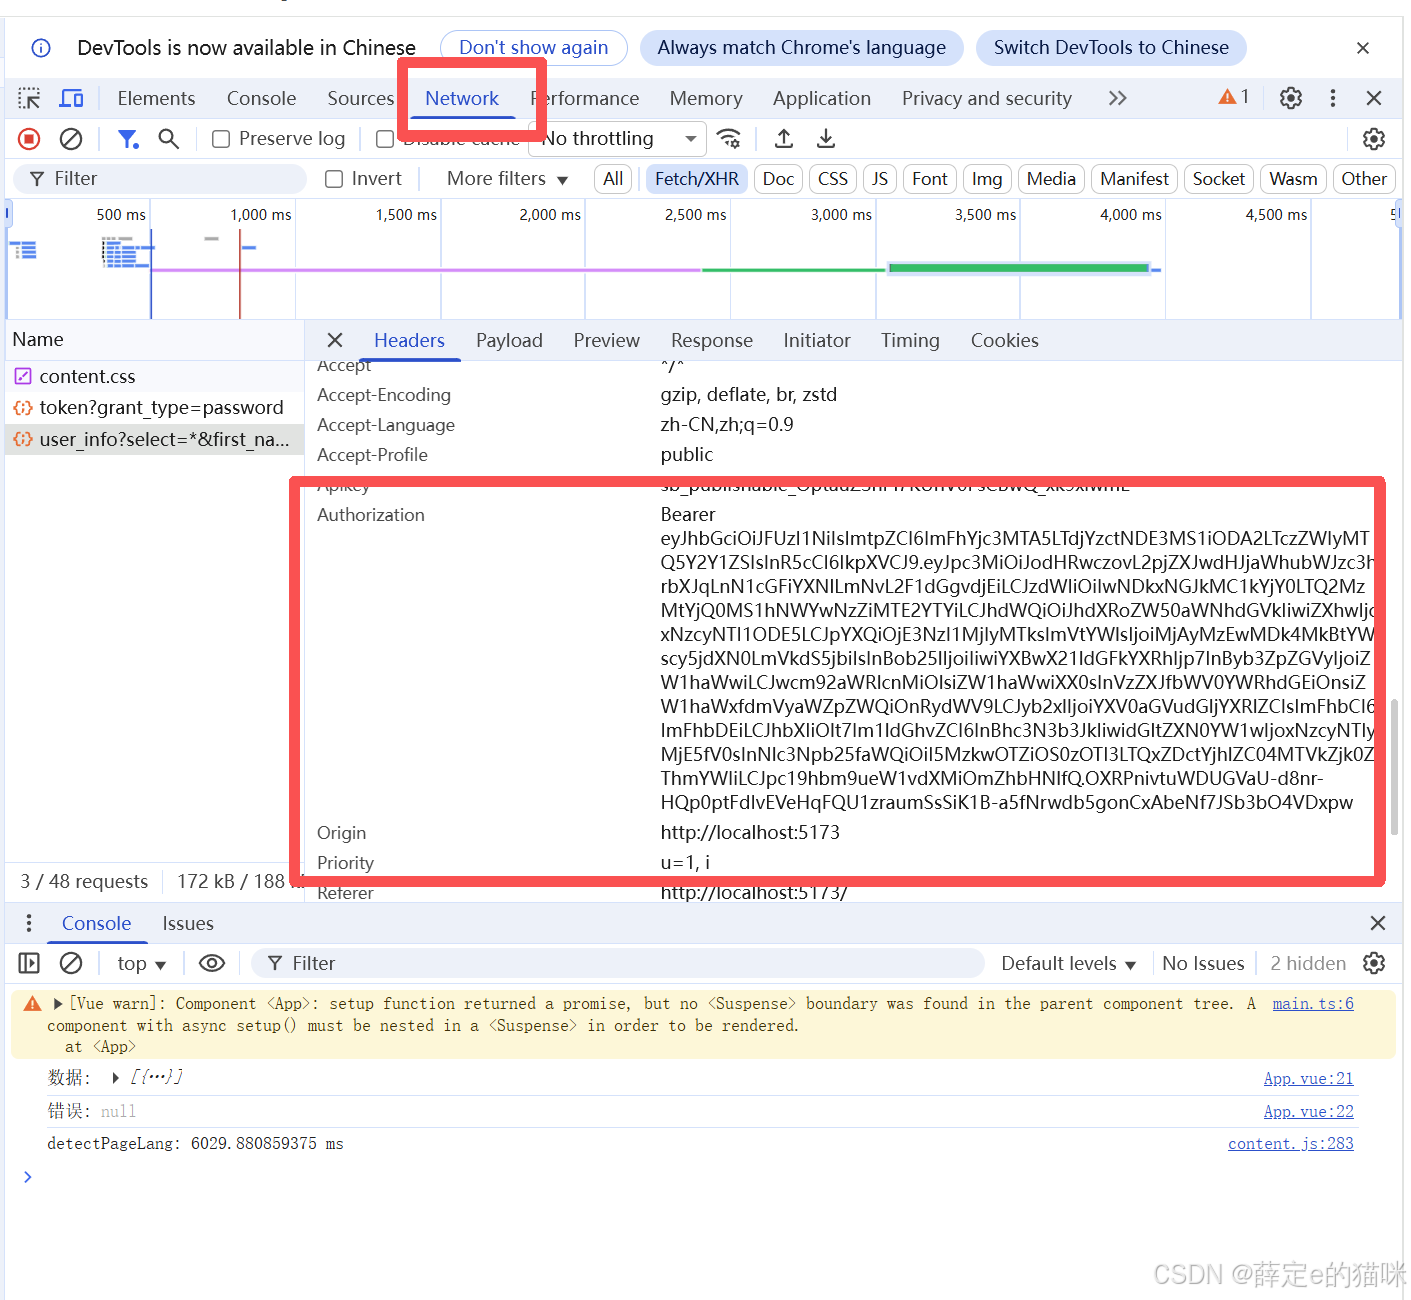
Task: Toggle the network filter funnel icon
Action: 128,139
